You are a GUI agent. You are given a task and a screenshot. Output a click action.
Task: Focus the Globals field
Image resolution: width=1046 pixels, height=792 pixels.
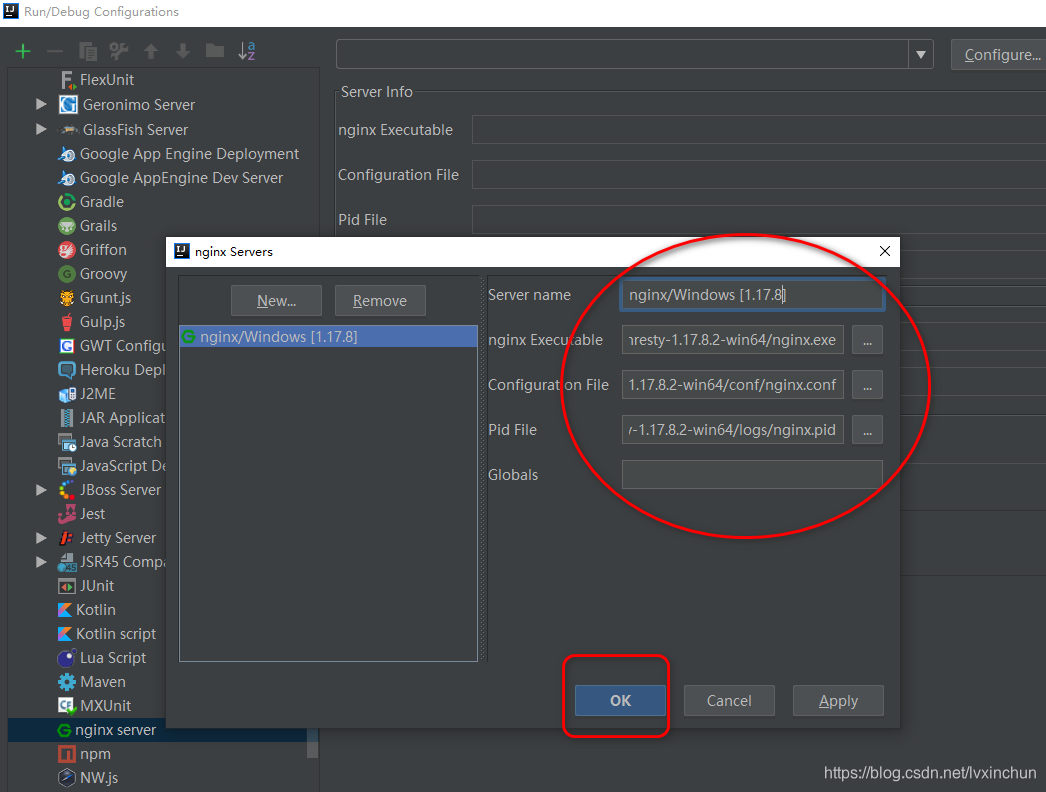coord(752,474)
